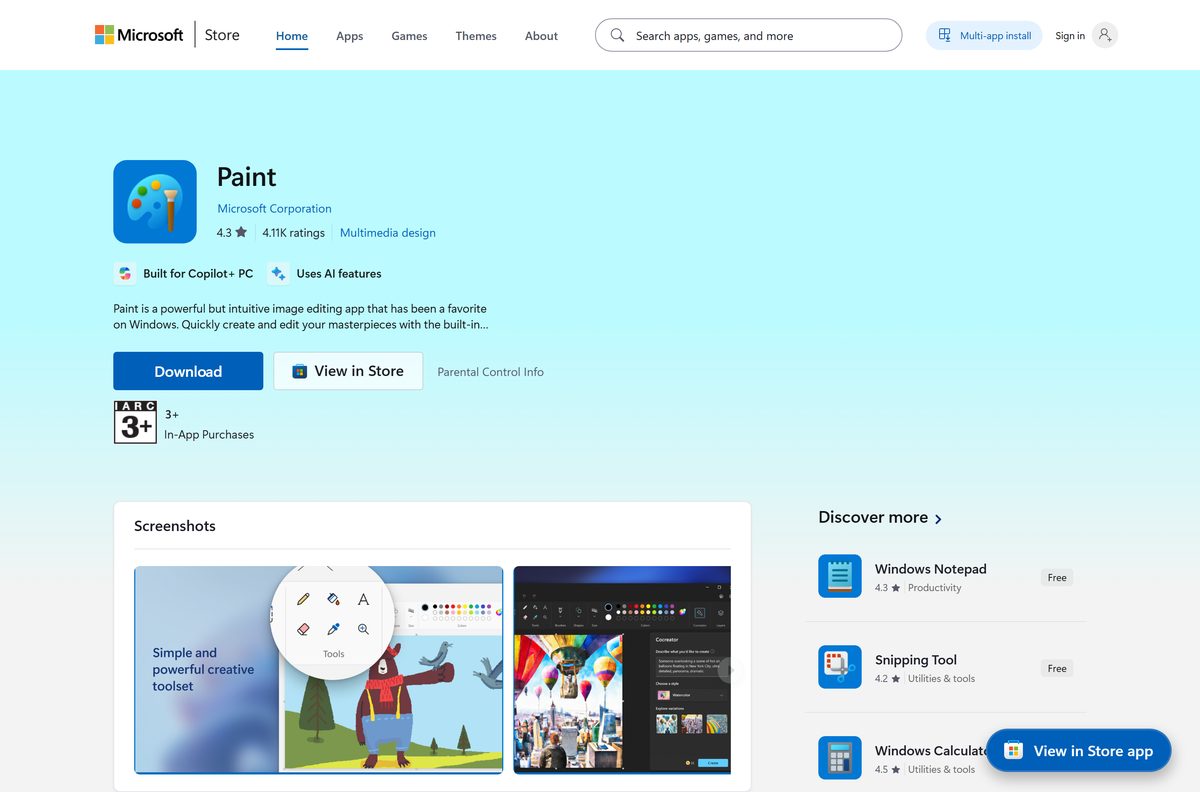Viewport: 1200px width, 792px height.
Task: Click the Windows Calculator app icon
Action: (840, 758)
